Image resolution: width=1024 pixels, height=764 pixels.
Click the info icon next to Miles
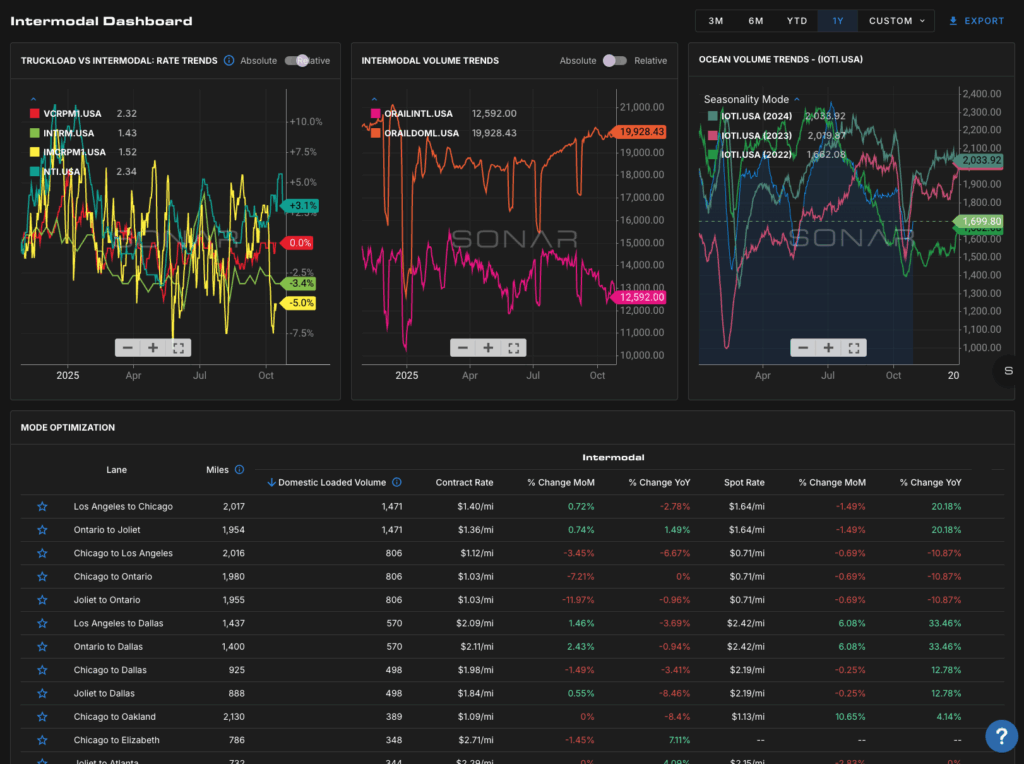tap(239, 469)
